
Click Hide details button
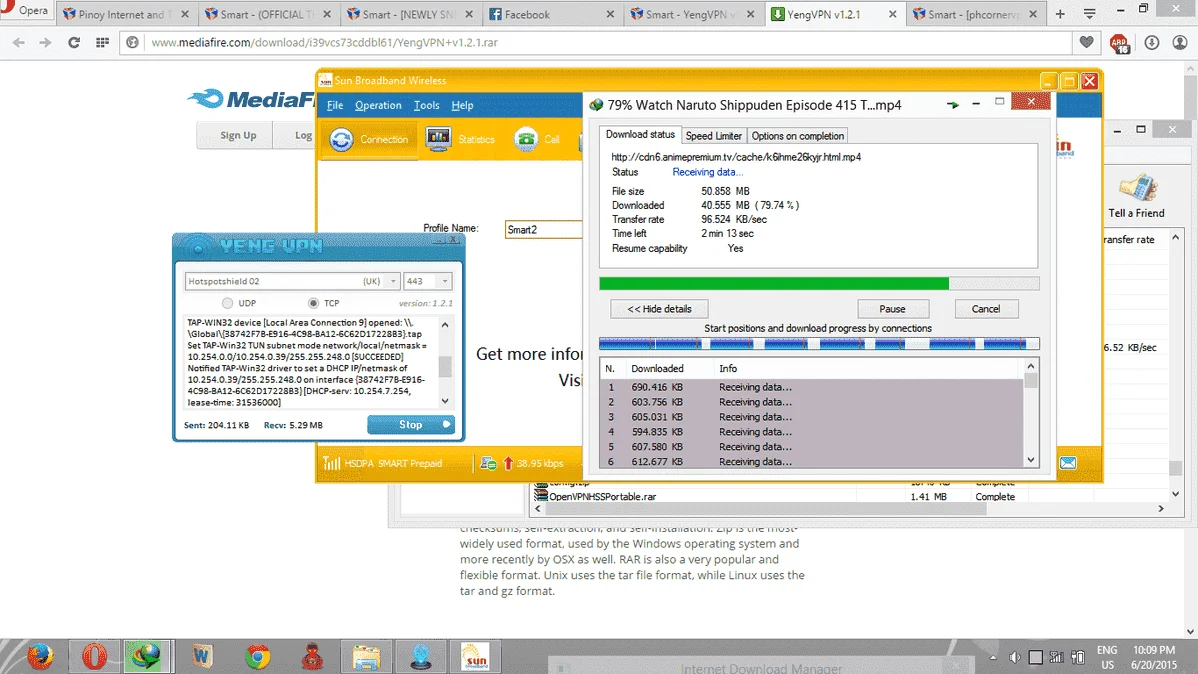(x=659, y=309)
